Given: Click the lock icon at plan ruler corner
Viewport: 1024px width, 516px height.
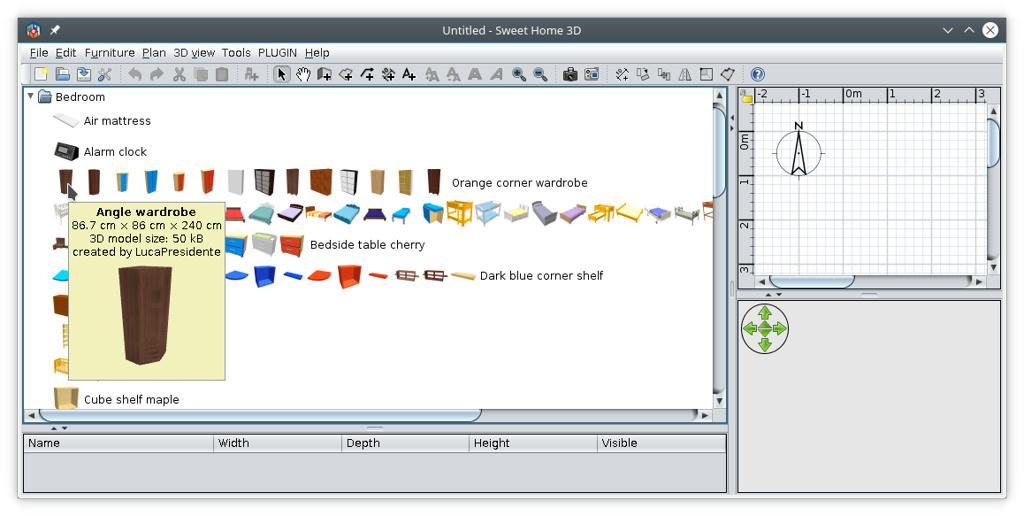Looking at the screenshot, I should click(x=746, y=96).
